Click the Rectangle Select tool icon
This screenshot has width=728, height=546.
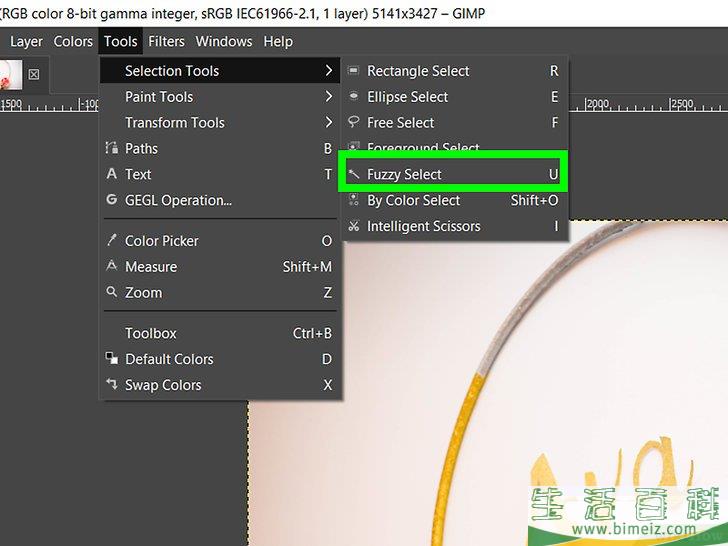point(354,71)
